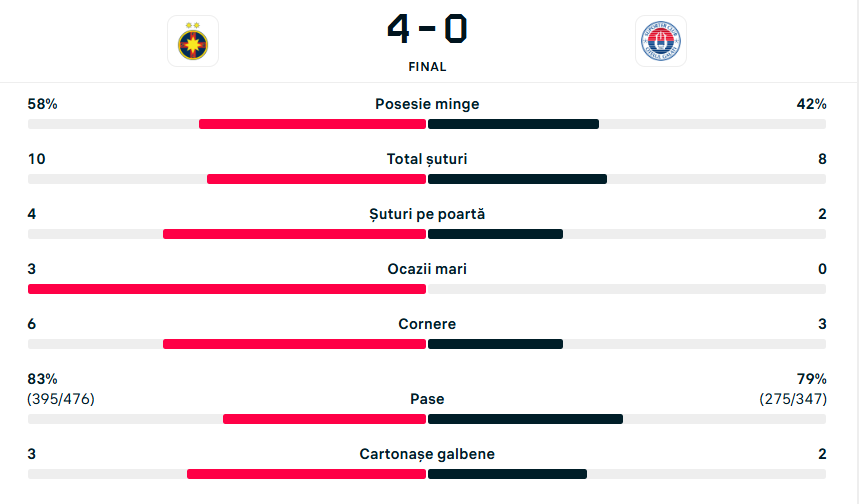Image resolution: width=859 pixels, height=504 pixels.
Task: Click the dark 42% possession bar
Action: coord(513,124)
